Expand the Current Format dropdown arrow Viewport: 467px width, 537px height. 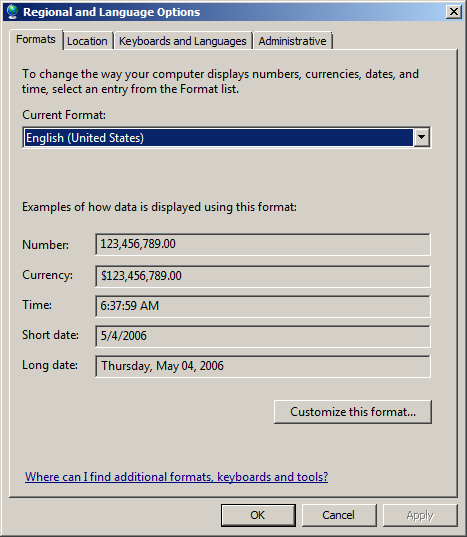pyautogui.click(x=421, y=137)
